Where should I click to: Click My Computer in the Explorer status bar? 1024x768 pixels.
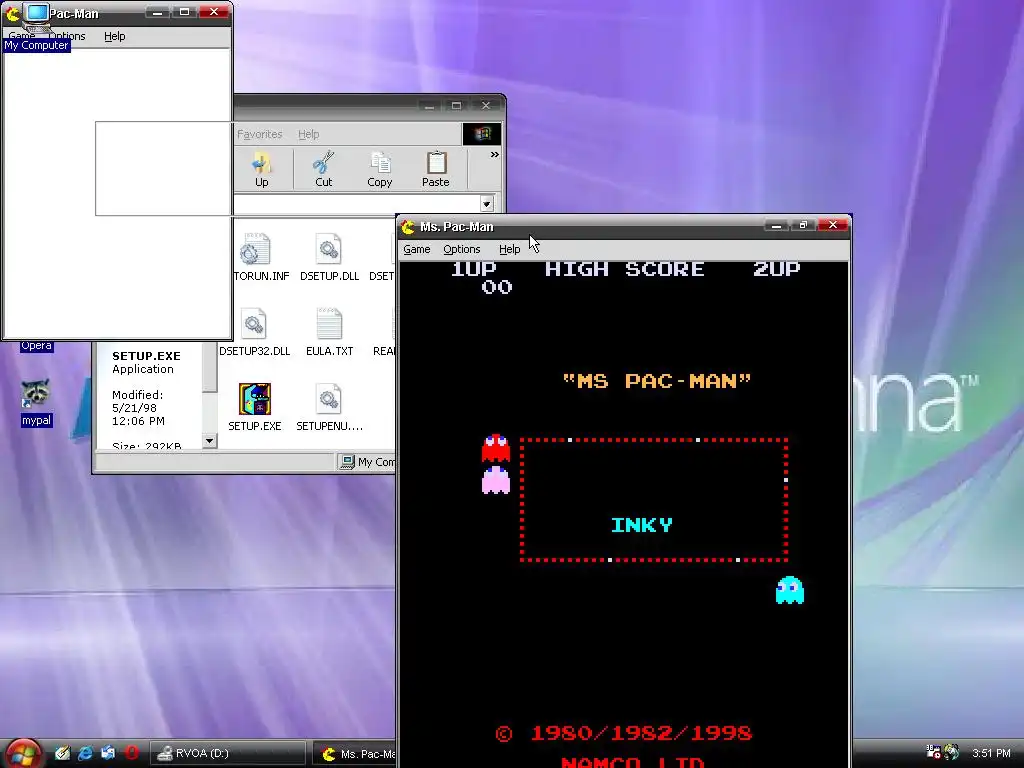(367, 462)
